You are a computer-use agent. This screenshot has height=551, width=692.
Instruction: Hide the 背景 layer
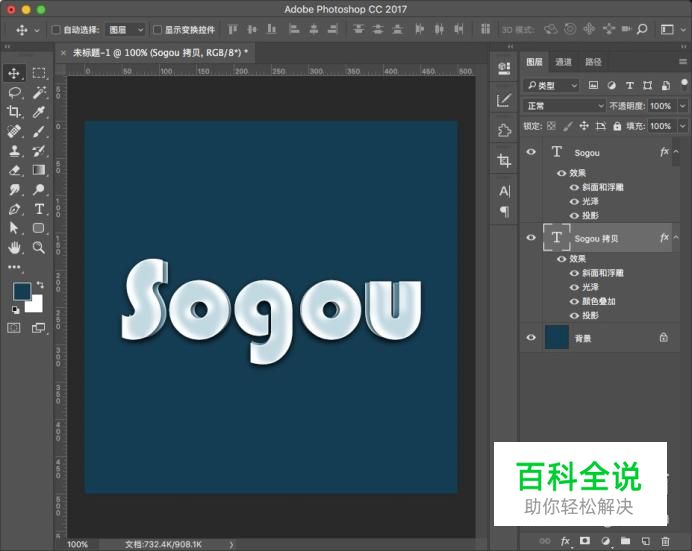(531, 337)
